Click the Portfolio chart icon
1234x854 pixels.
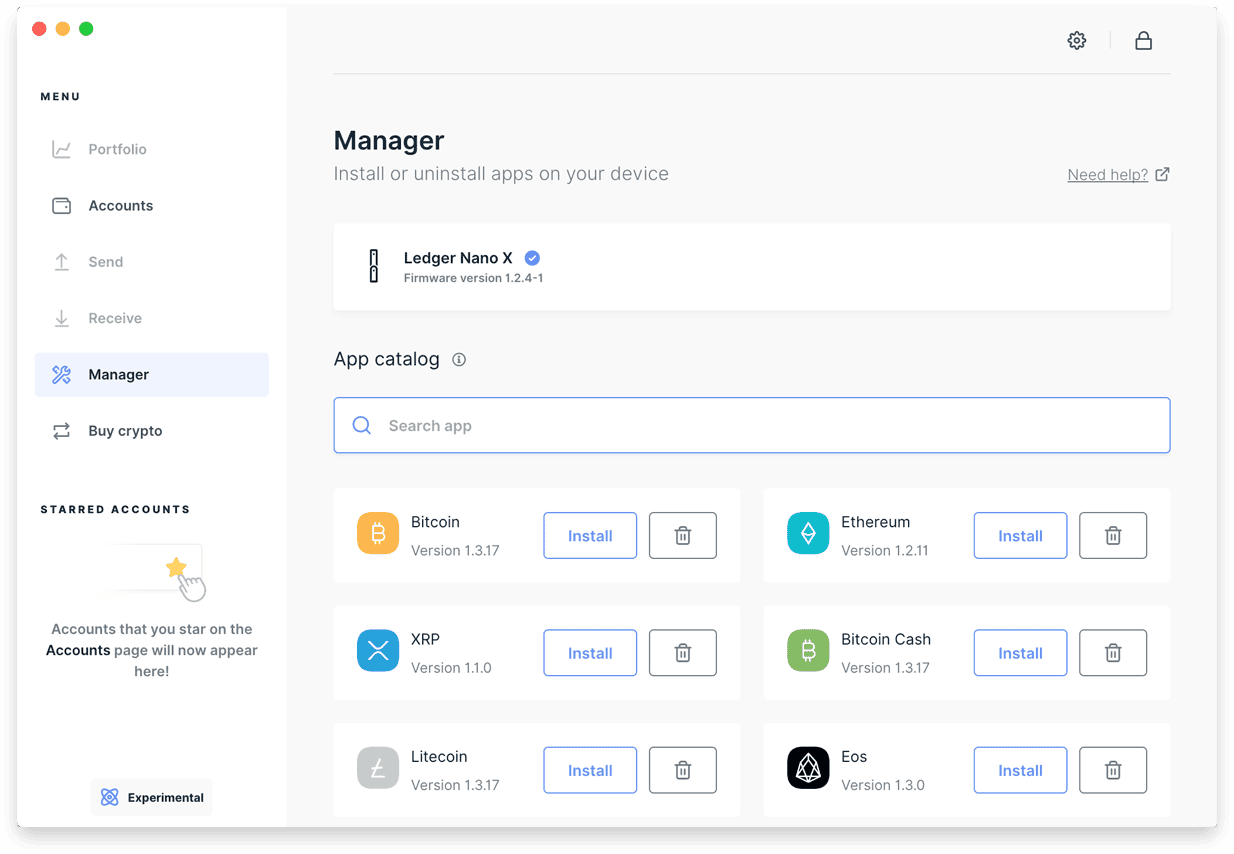tap(62, 149)
